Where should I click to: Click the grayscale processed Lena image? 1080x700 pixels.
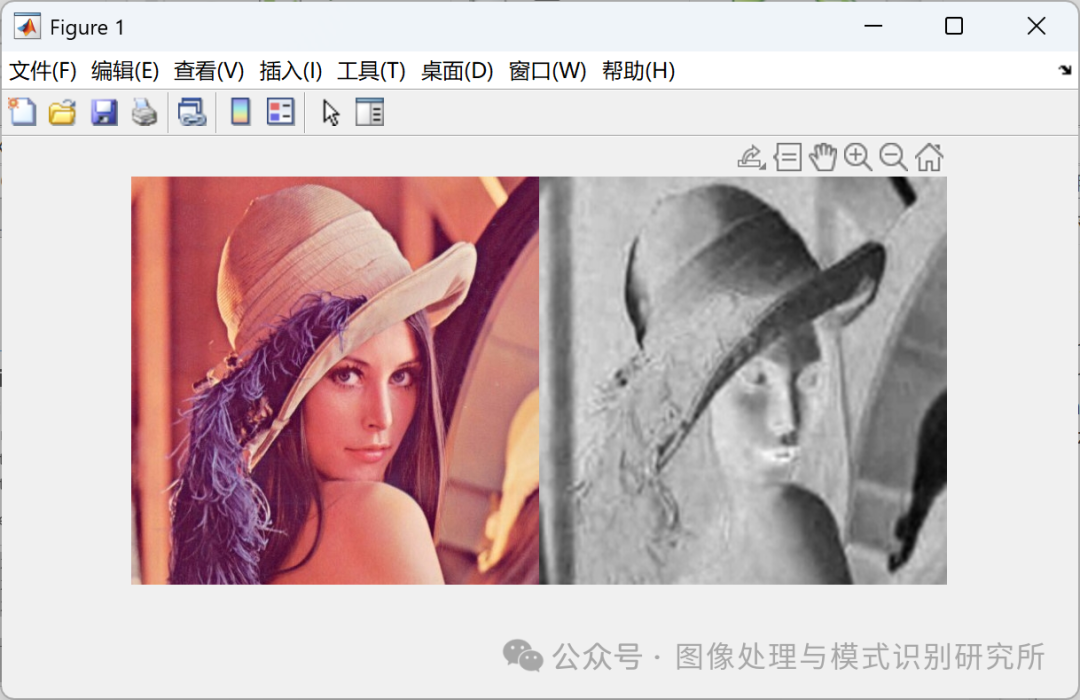(743, 380)
